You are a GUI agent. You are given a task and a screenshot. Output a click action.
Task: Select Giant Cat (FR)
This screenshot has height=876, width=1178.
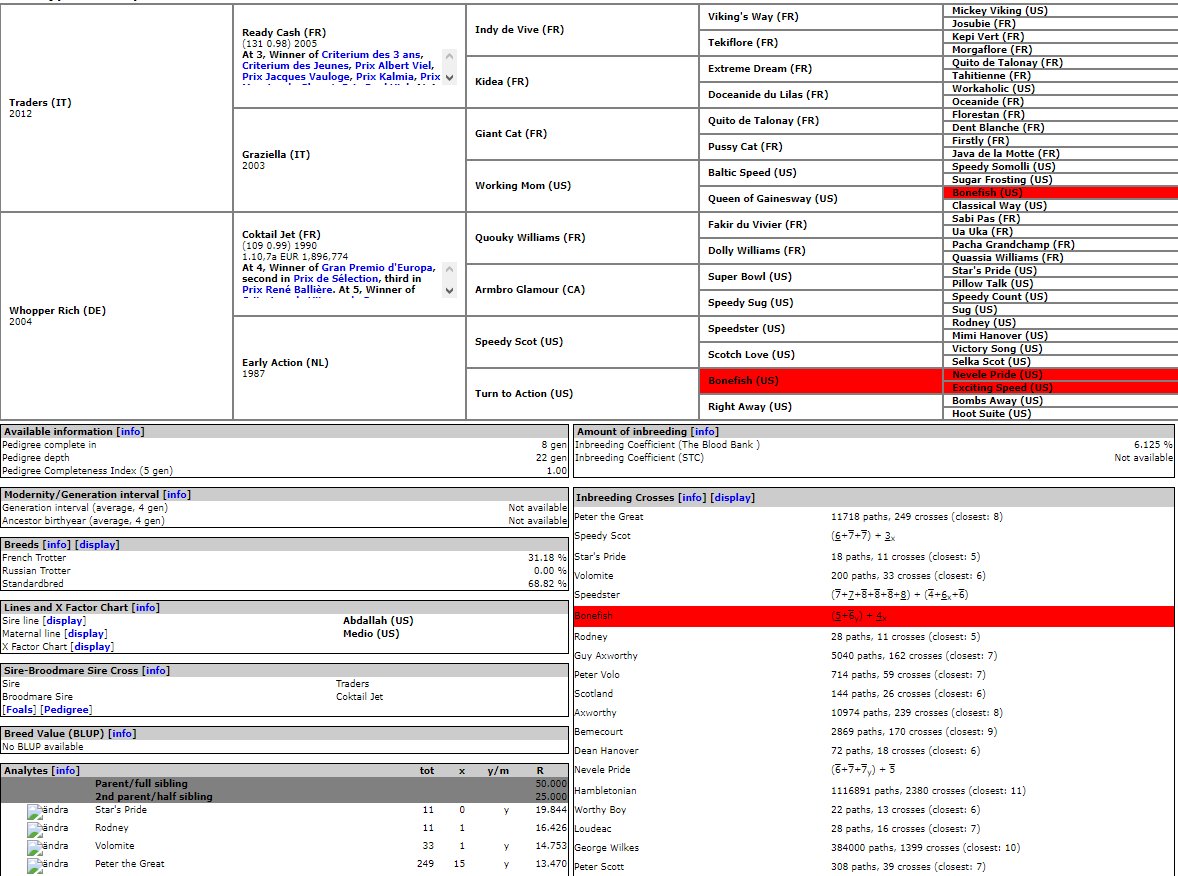click(511, 134)
